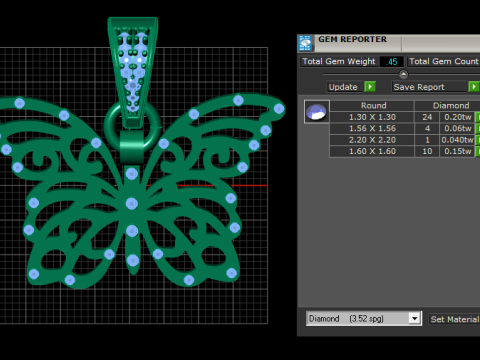Click the green arrow next to Save Report
The height and width of the screenshot is (360, 480).
(x=474, y=87)
